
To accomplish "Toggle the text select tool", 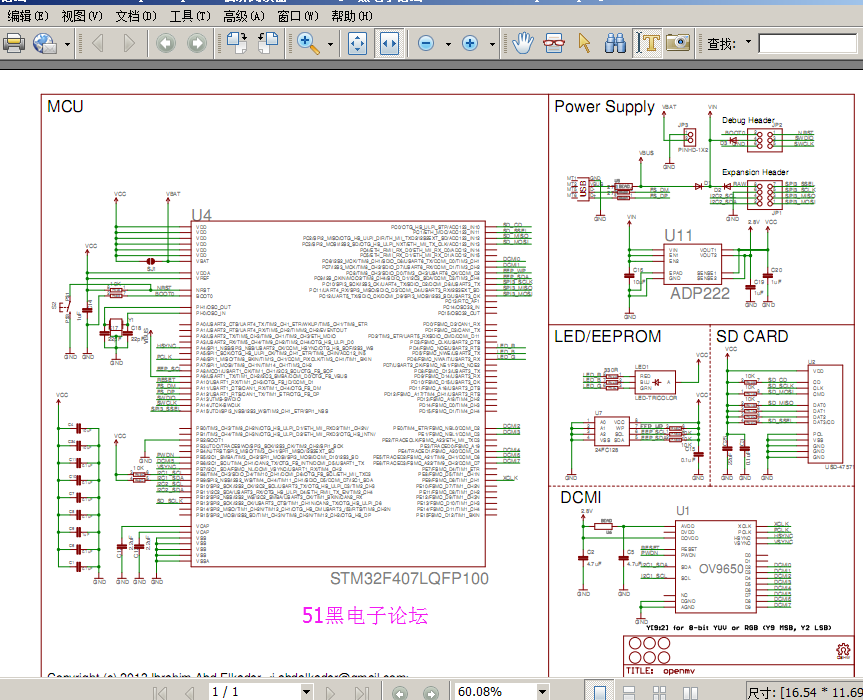I will 647,43.
